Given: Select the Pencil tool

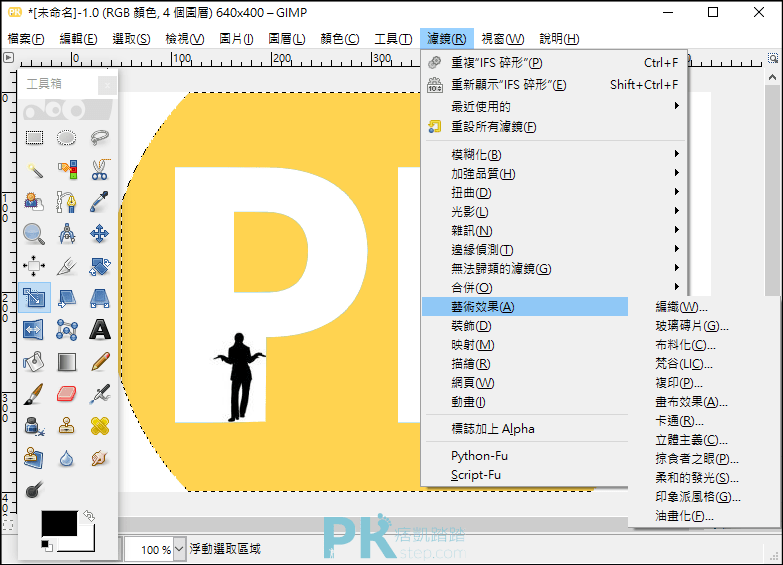Looking at the screenshot, I should tap(99, 362).
